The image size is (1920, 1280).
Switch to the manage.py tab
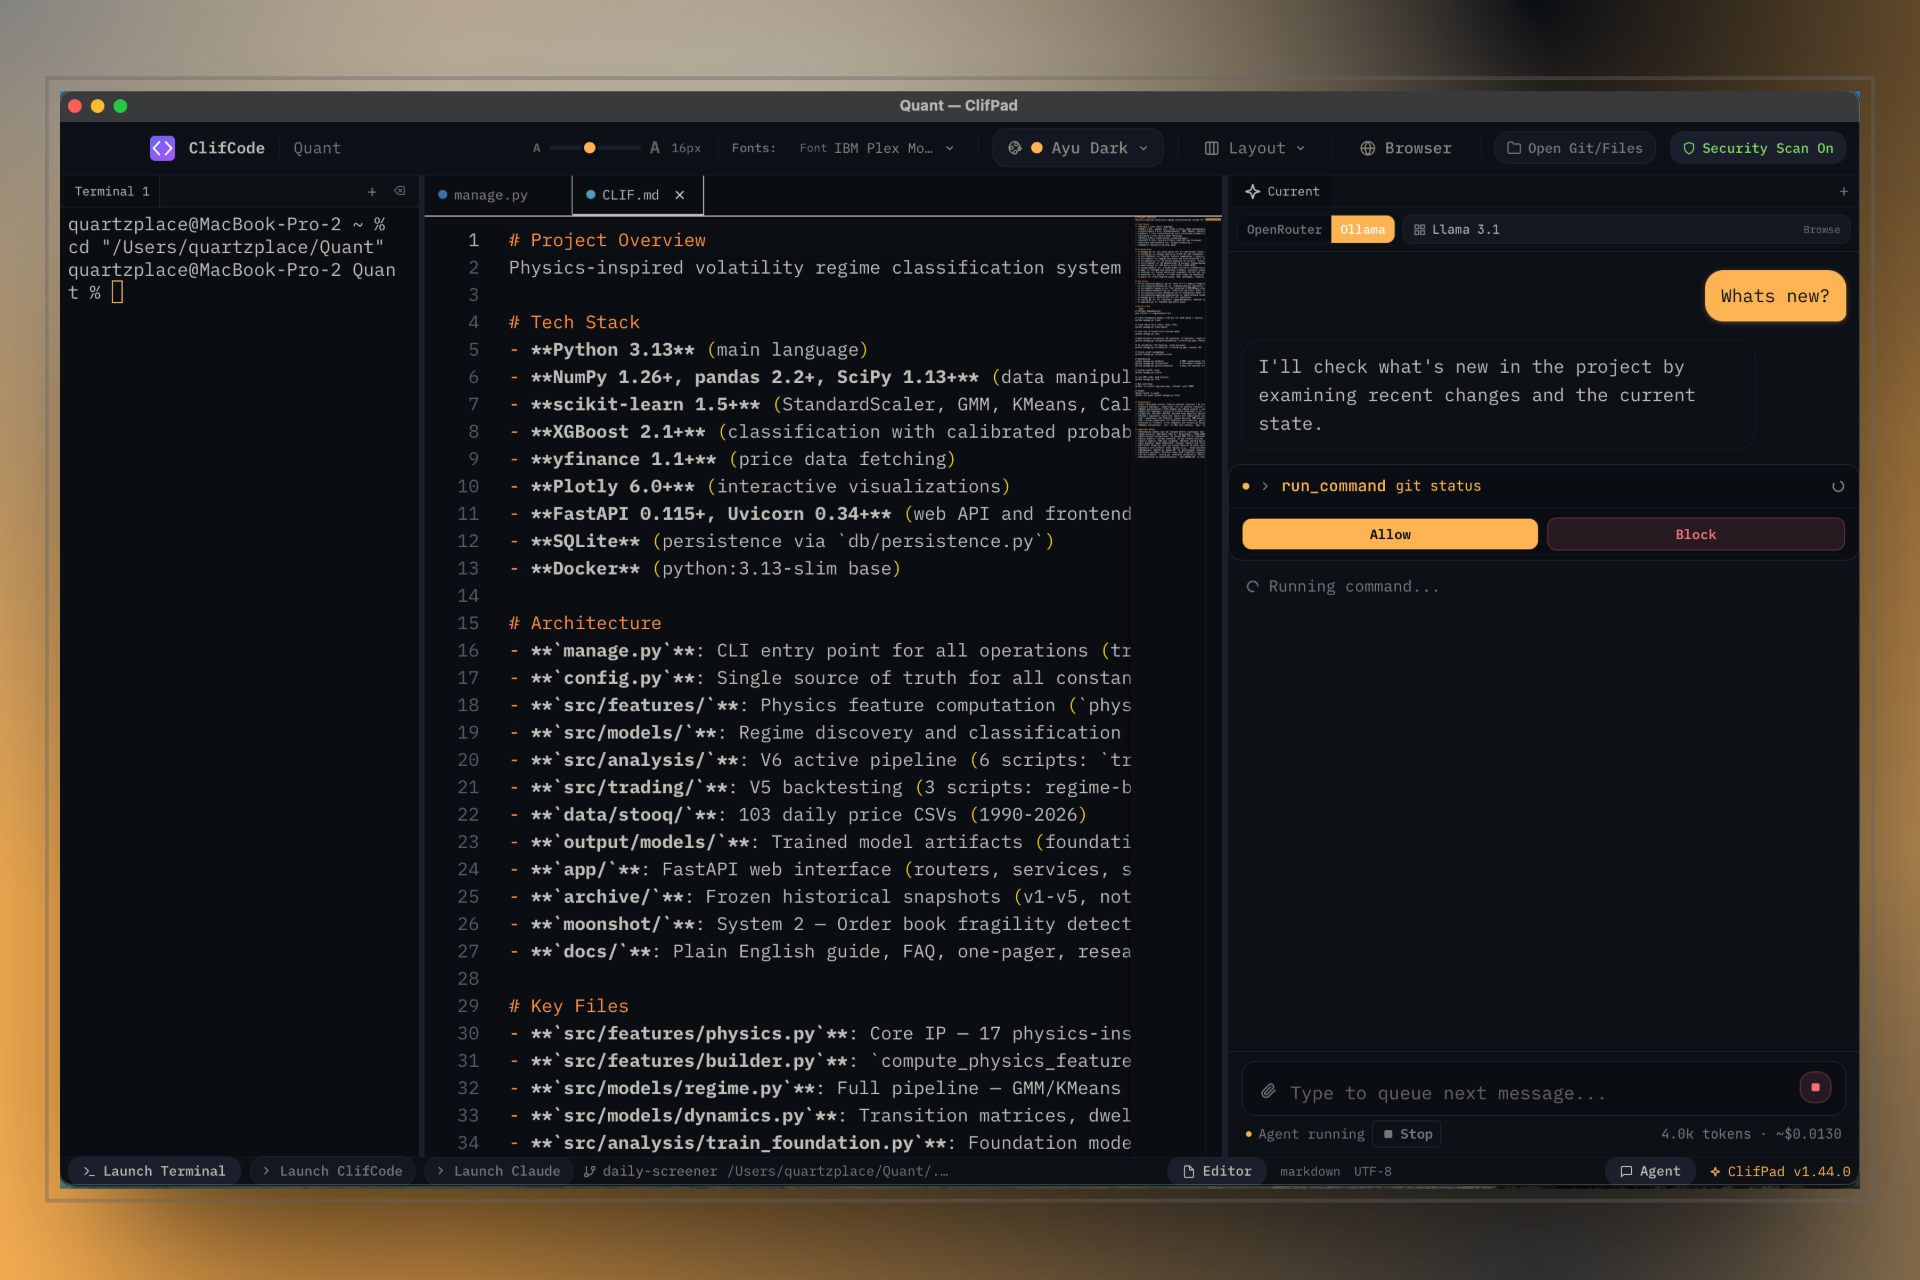pos(490,195)
